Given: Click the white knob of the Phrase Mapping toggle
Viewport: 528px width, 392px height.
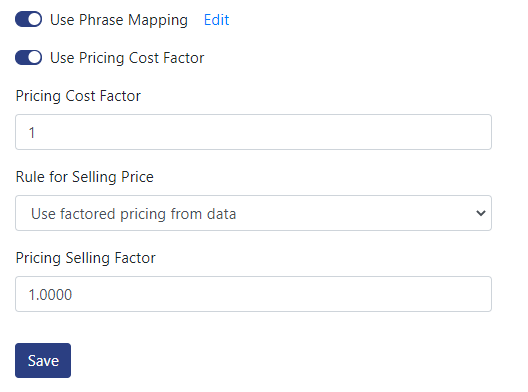Looking at the screenshot, I should click(35, 19).
